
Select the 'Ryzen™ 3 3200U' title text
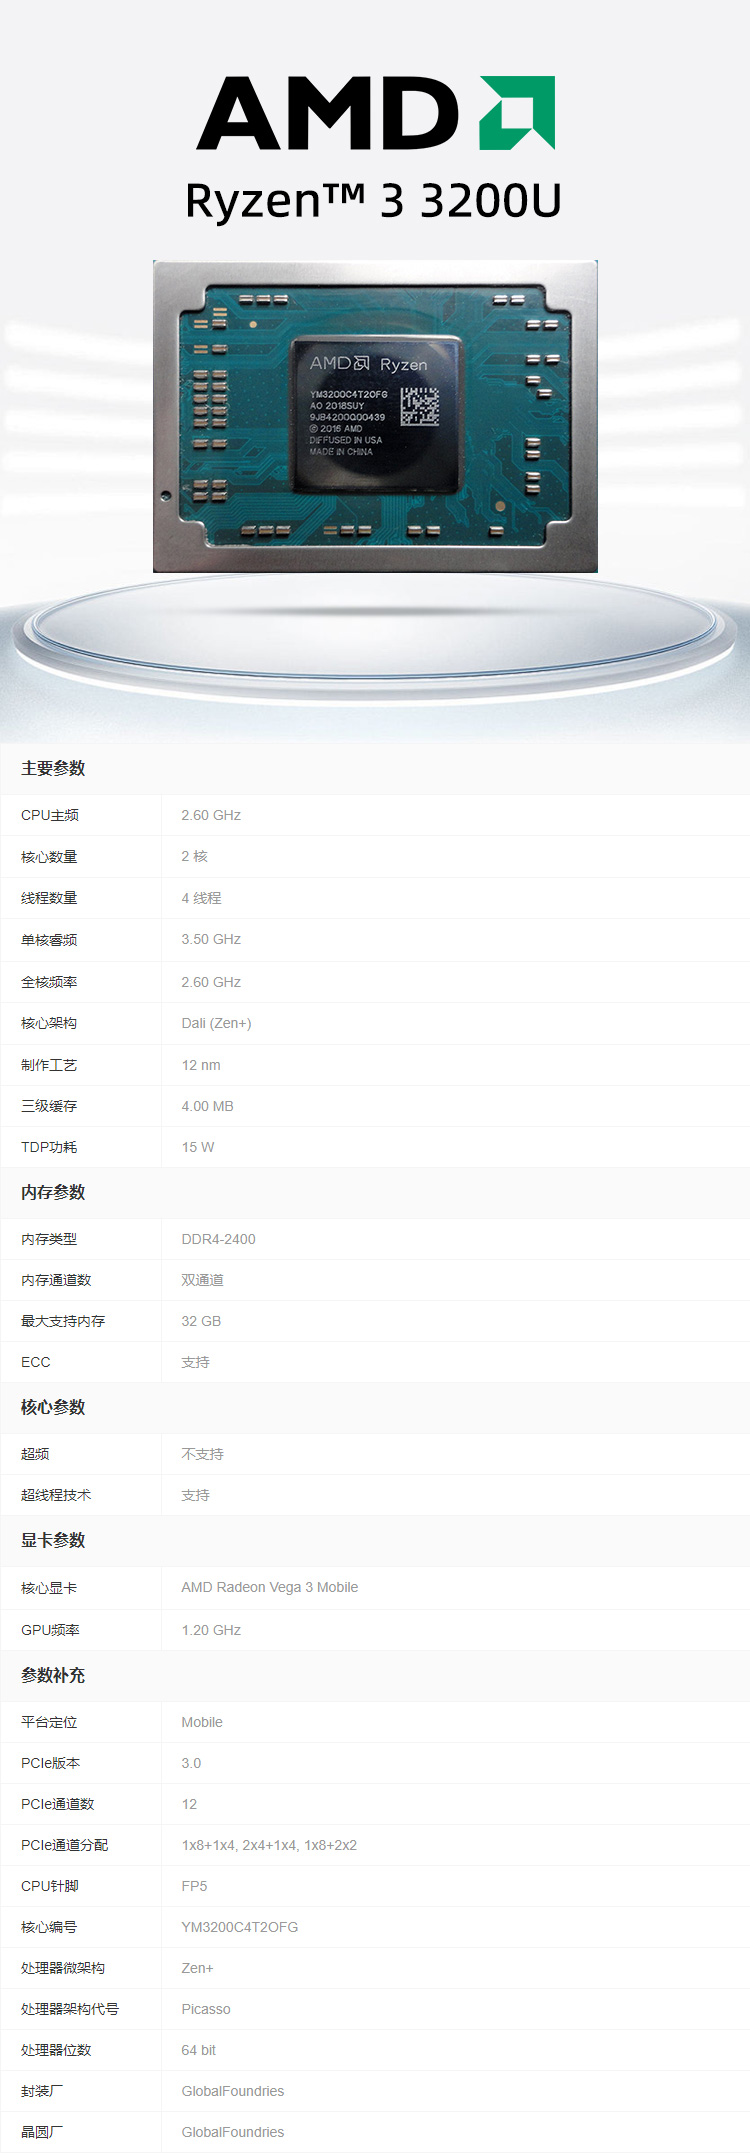point(373,201)
